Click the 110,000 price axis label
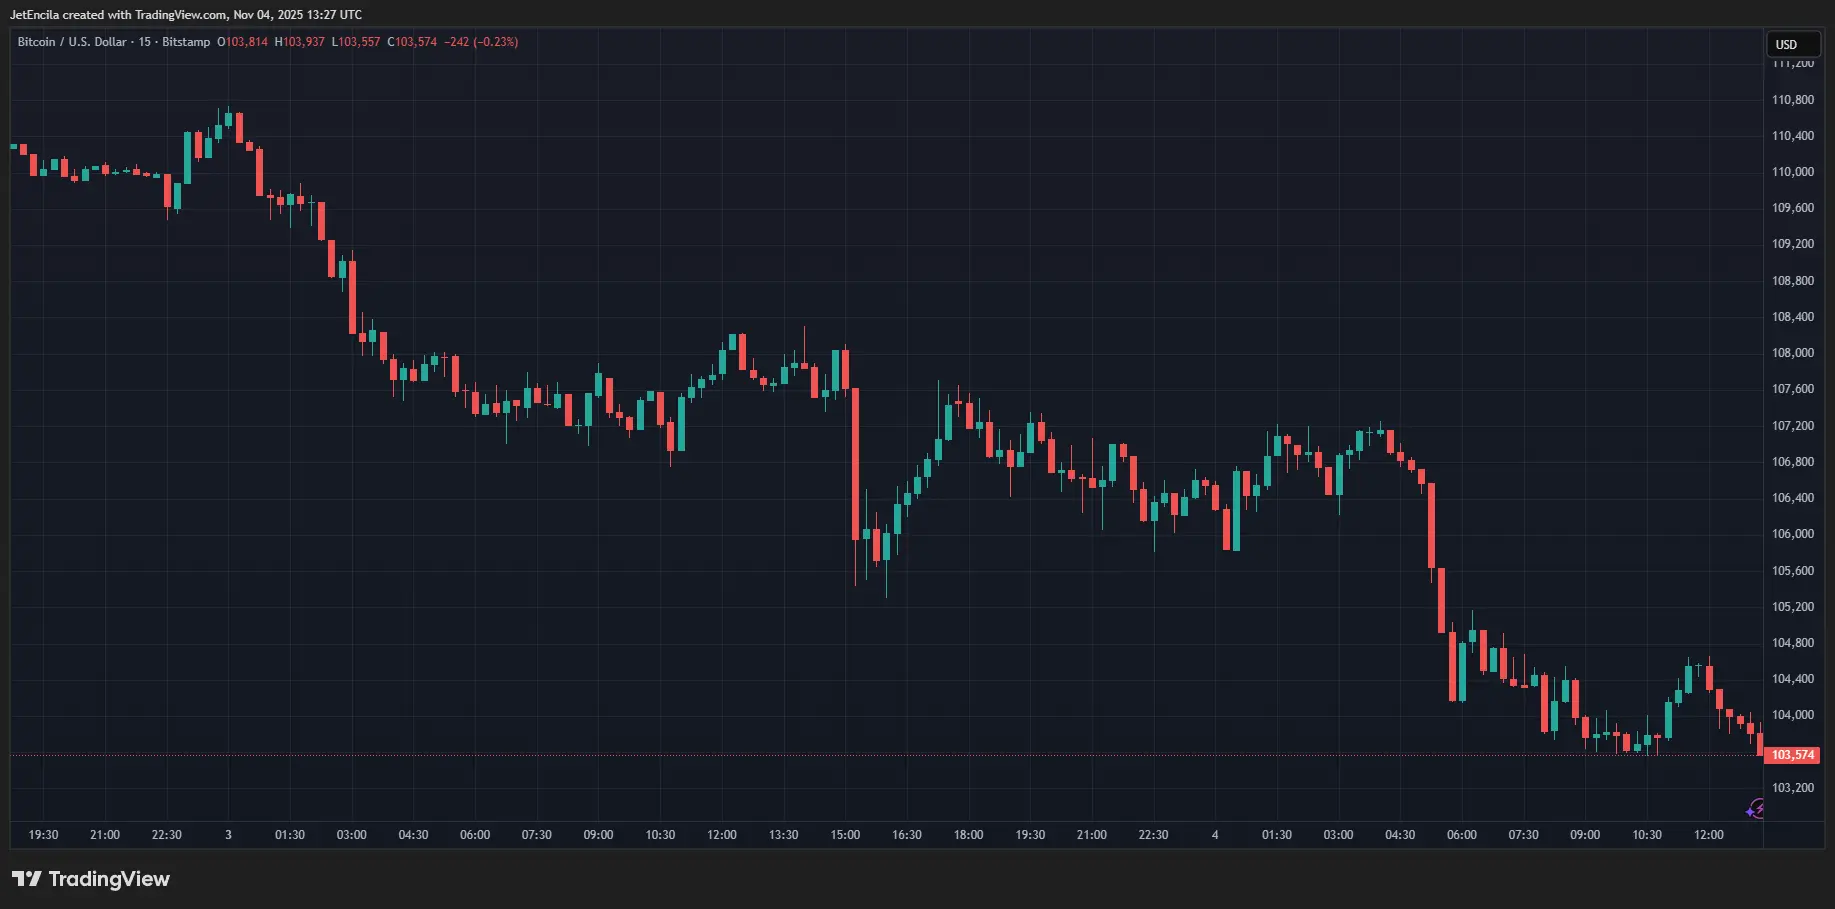 (1793, 172)
